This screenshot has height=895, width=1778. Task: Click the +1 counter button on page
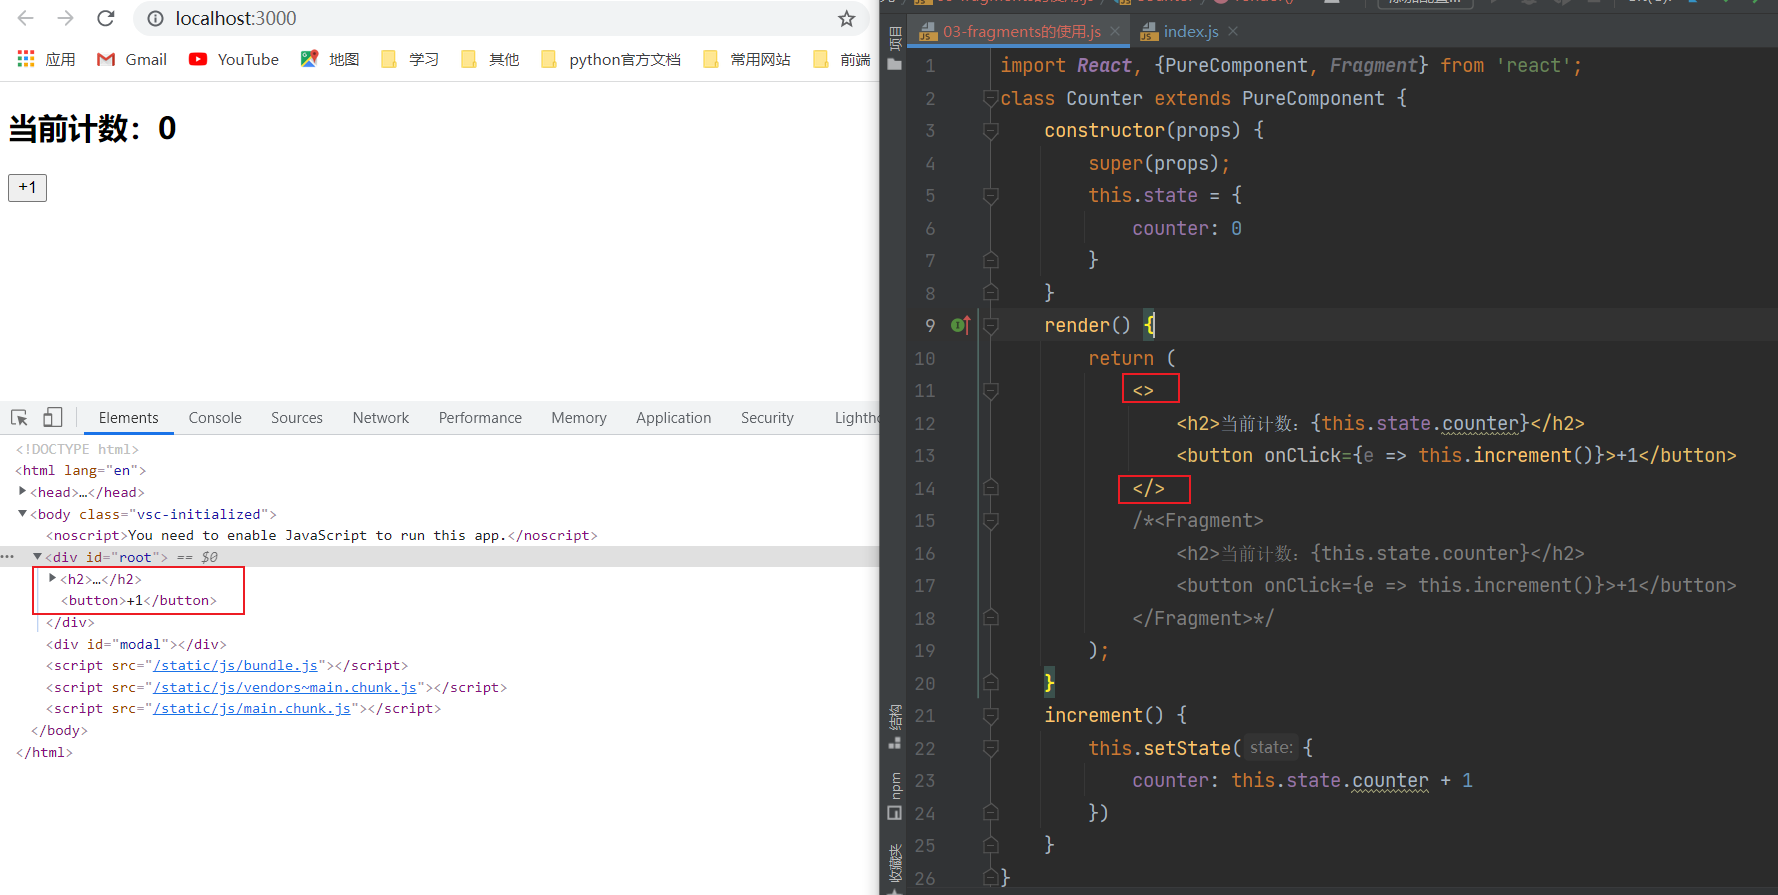coord(27,187)
